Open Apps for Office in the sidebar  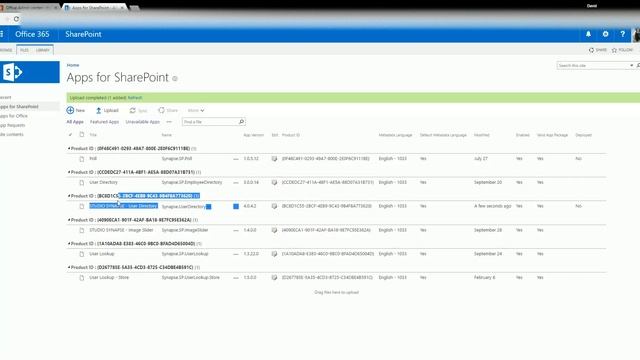click(14, 116)
